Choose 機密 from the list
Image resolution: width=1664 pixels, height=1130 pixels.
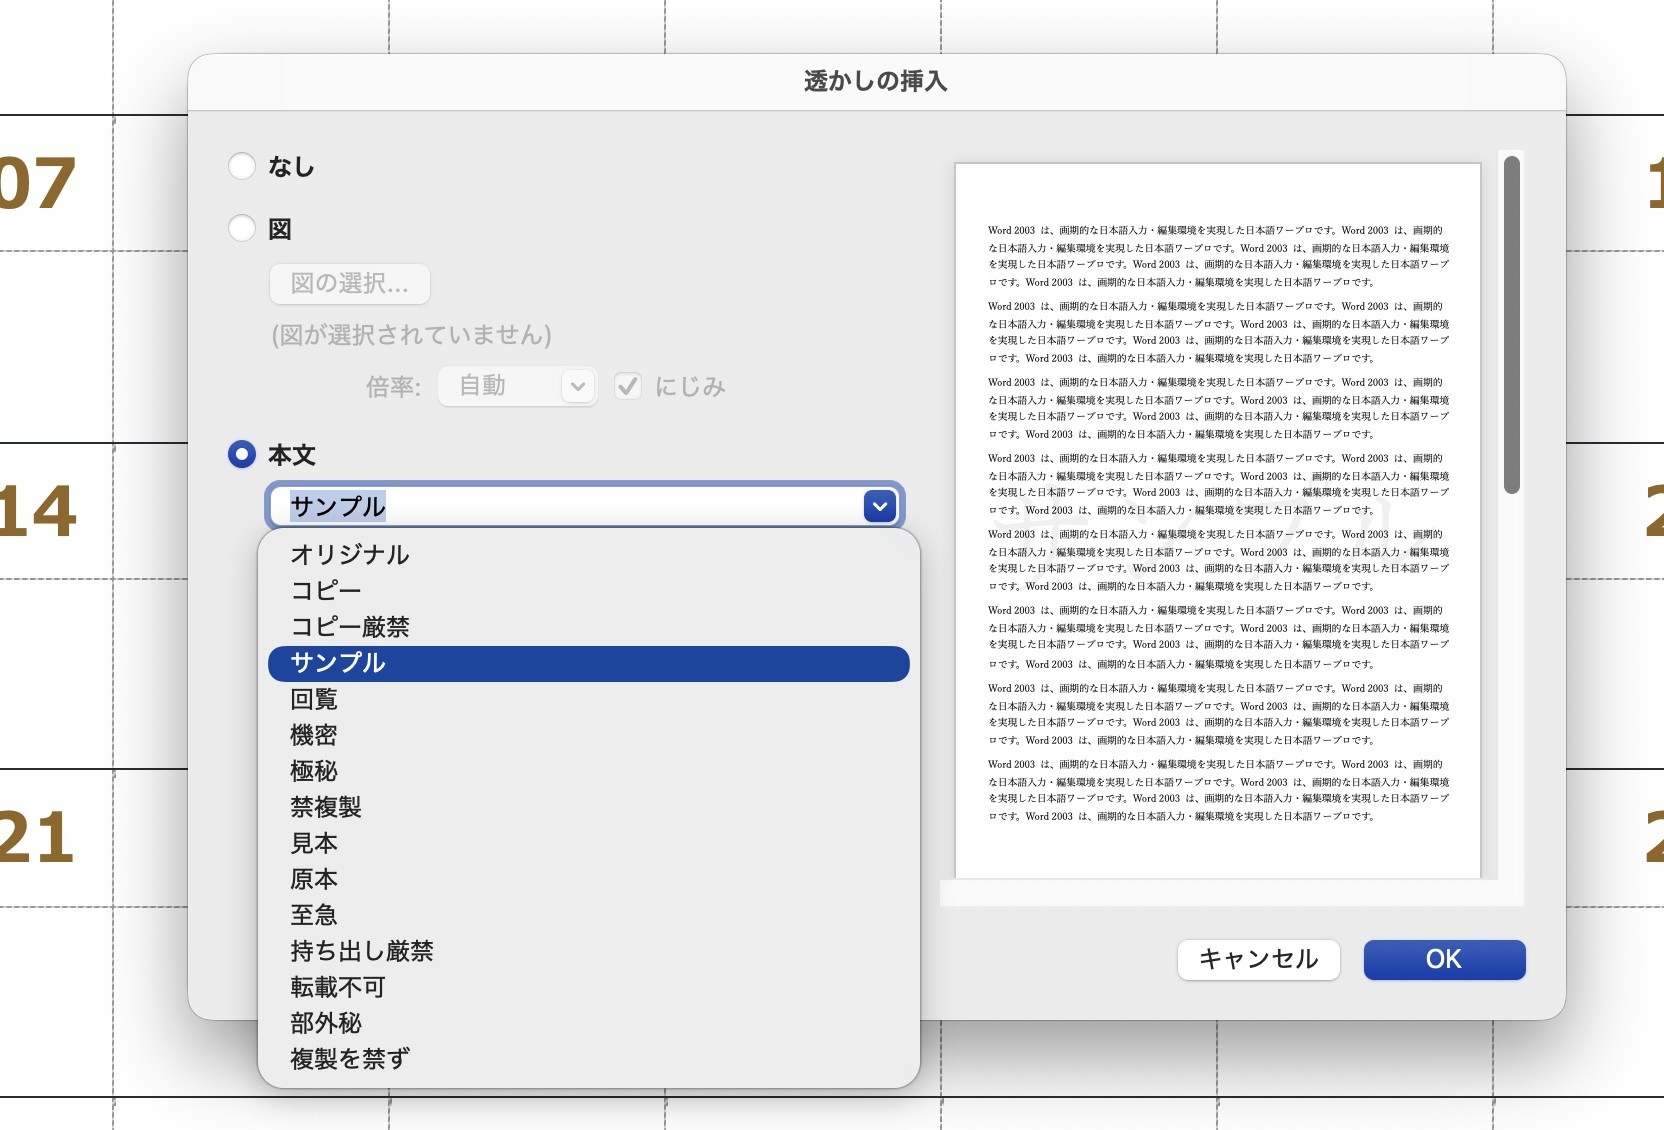click(x=589, y=735)
